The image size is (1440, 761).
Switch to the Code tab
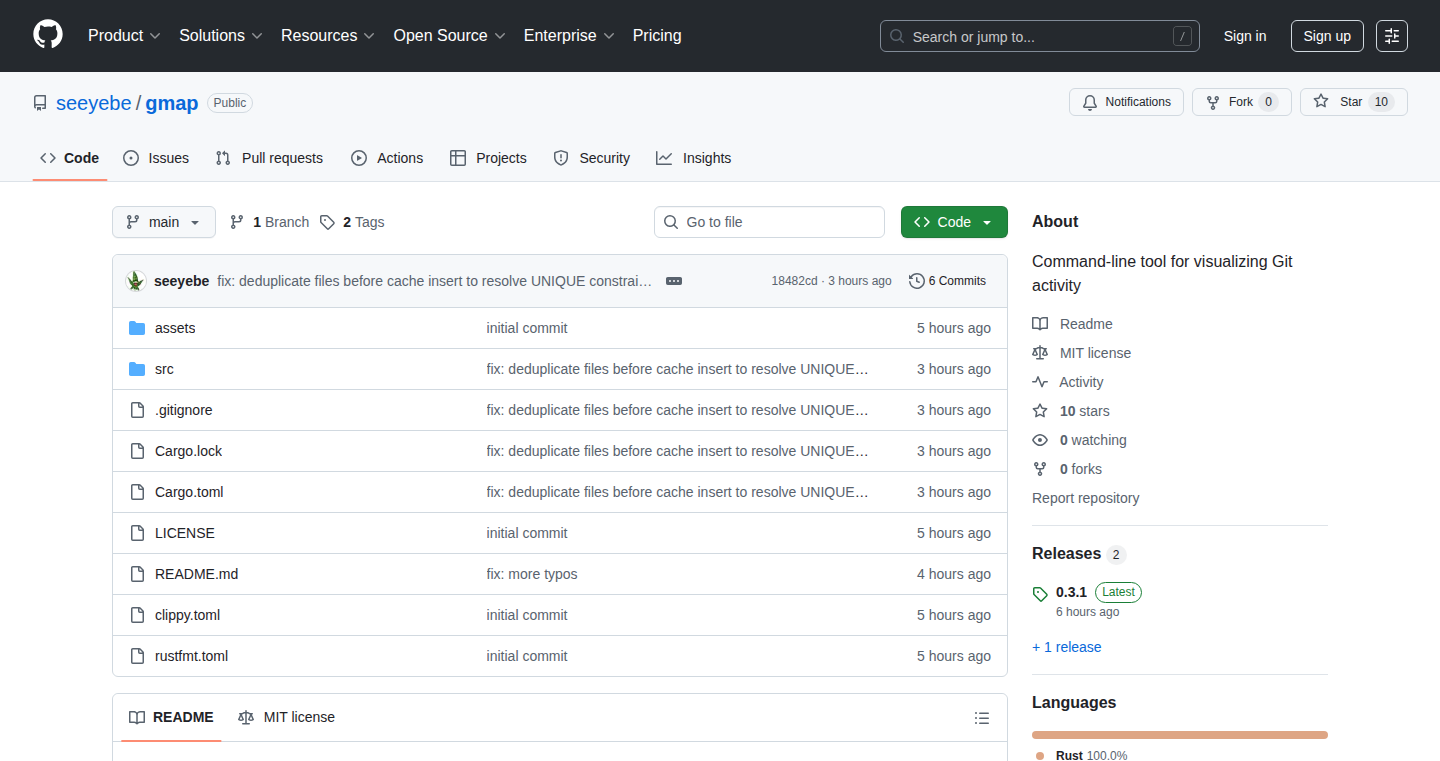click(x=70, y=158)
